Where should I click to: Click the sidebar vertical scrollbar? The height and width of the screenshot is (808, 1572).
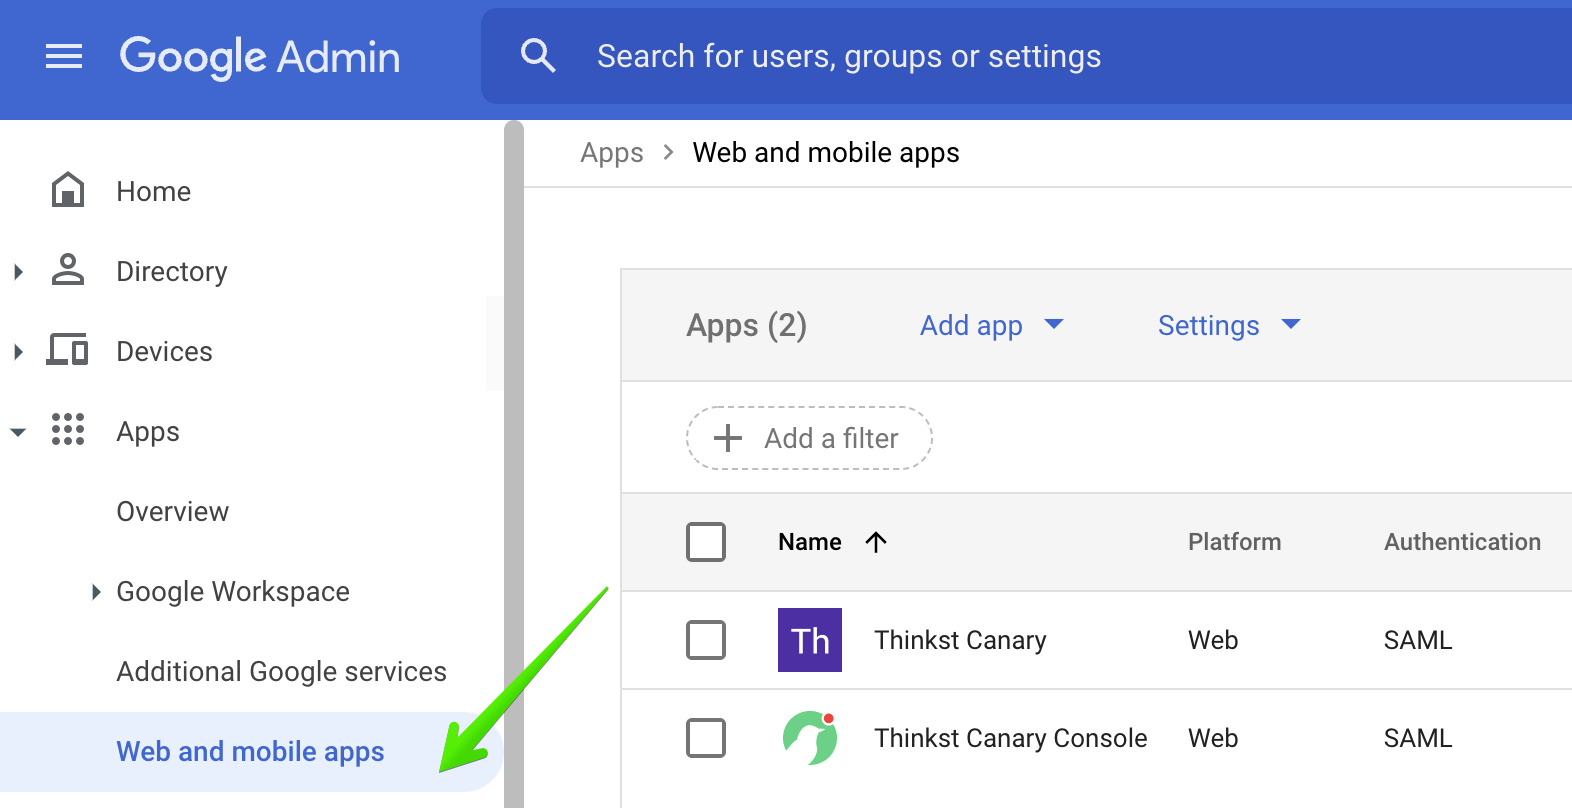(514, 464)
